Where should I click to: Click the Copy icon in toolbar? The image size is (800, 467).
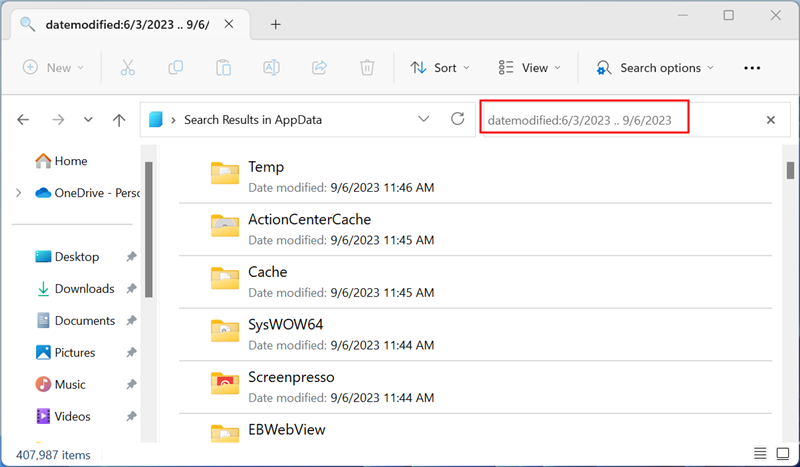175,68
